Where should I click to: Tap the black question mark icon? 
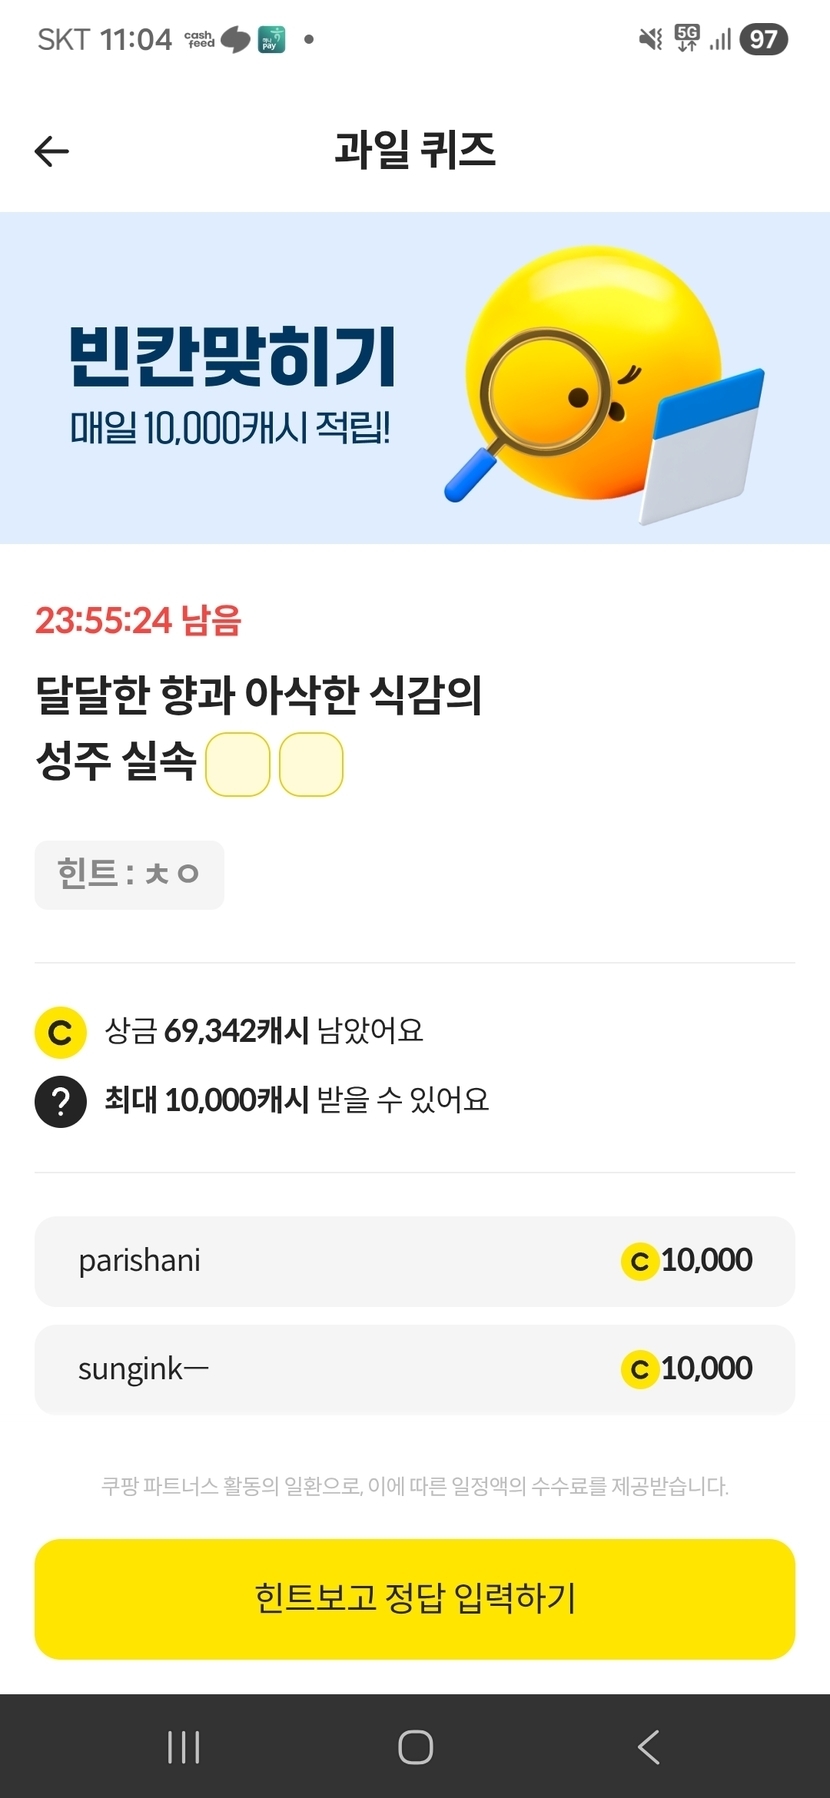[x=60, y=1101]
